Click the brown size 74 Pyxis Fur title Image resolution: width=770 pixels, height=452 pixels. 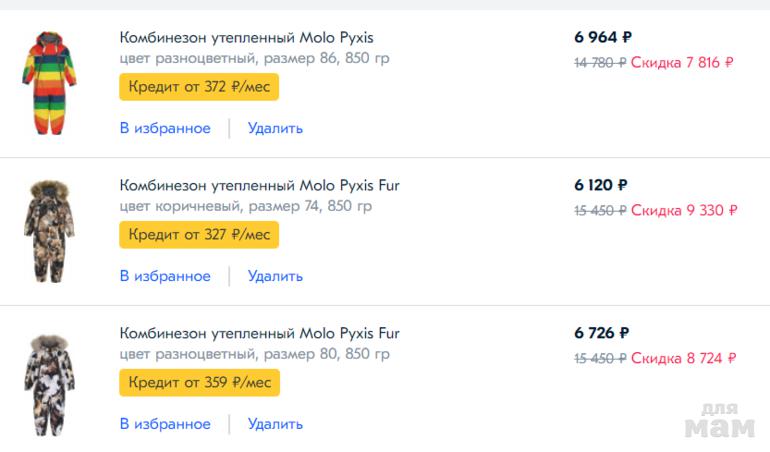tap(259, 185)
